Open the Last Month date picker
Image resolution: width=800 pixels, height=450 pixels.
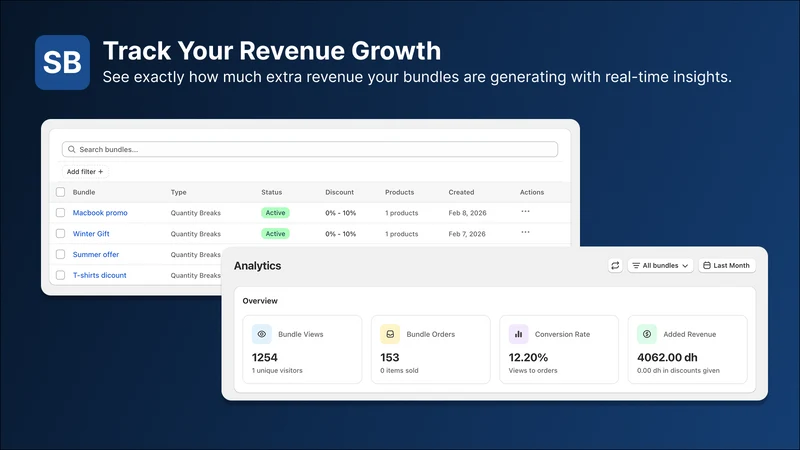(727, 265)
